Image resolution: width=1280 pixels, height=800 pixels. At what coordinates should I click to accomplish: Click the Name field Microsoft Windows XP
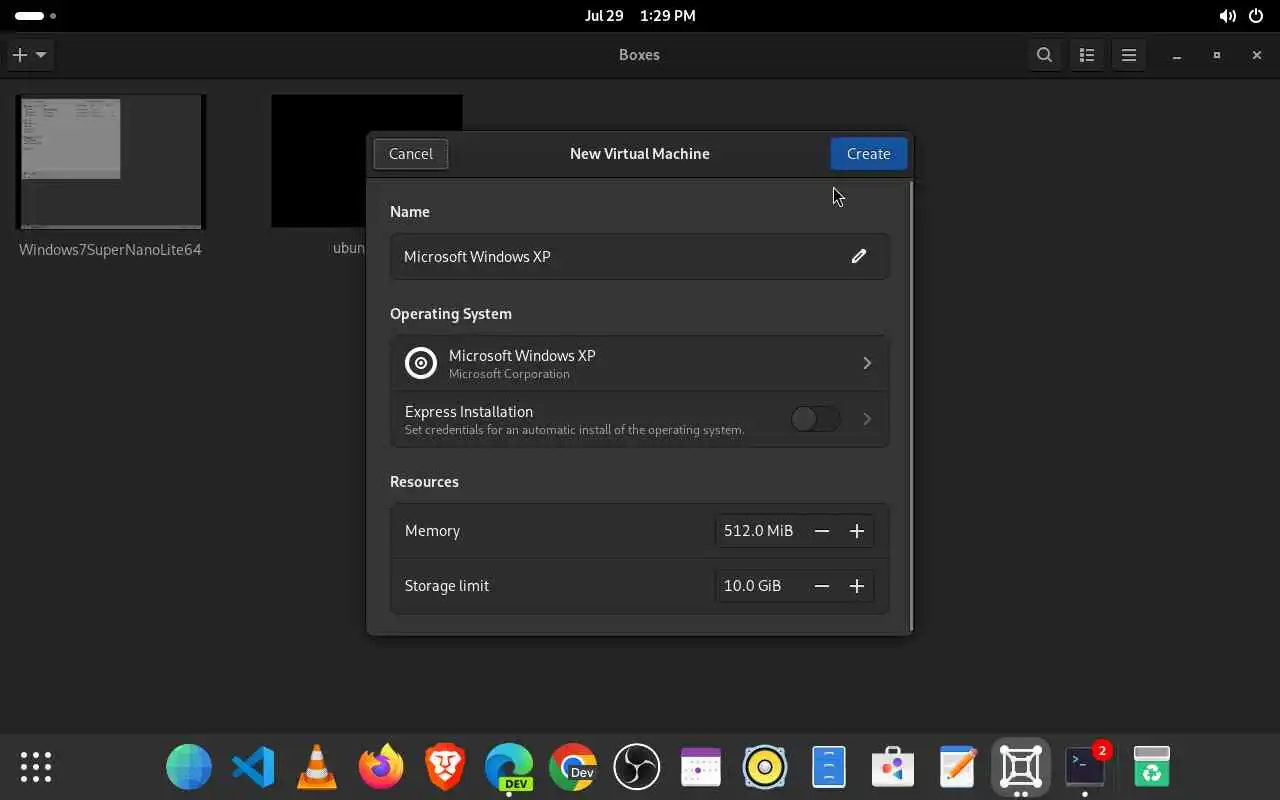point(640,257)
